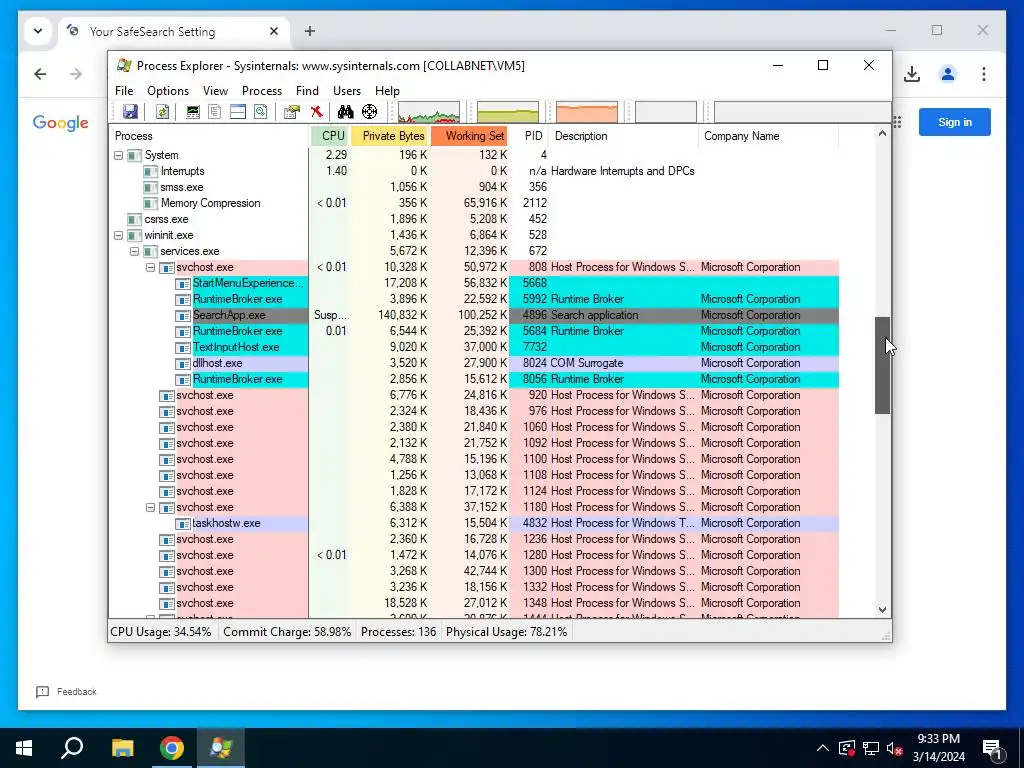Select RuntimeBroker.exe with PID 8056
1024x768 pixels.
click(473, 379)
